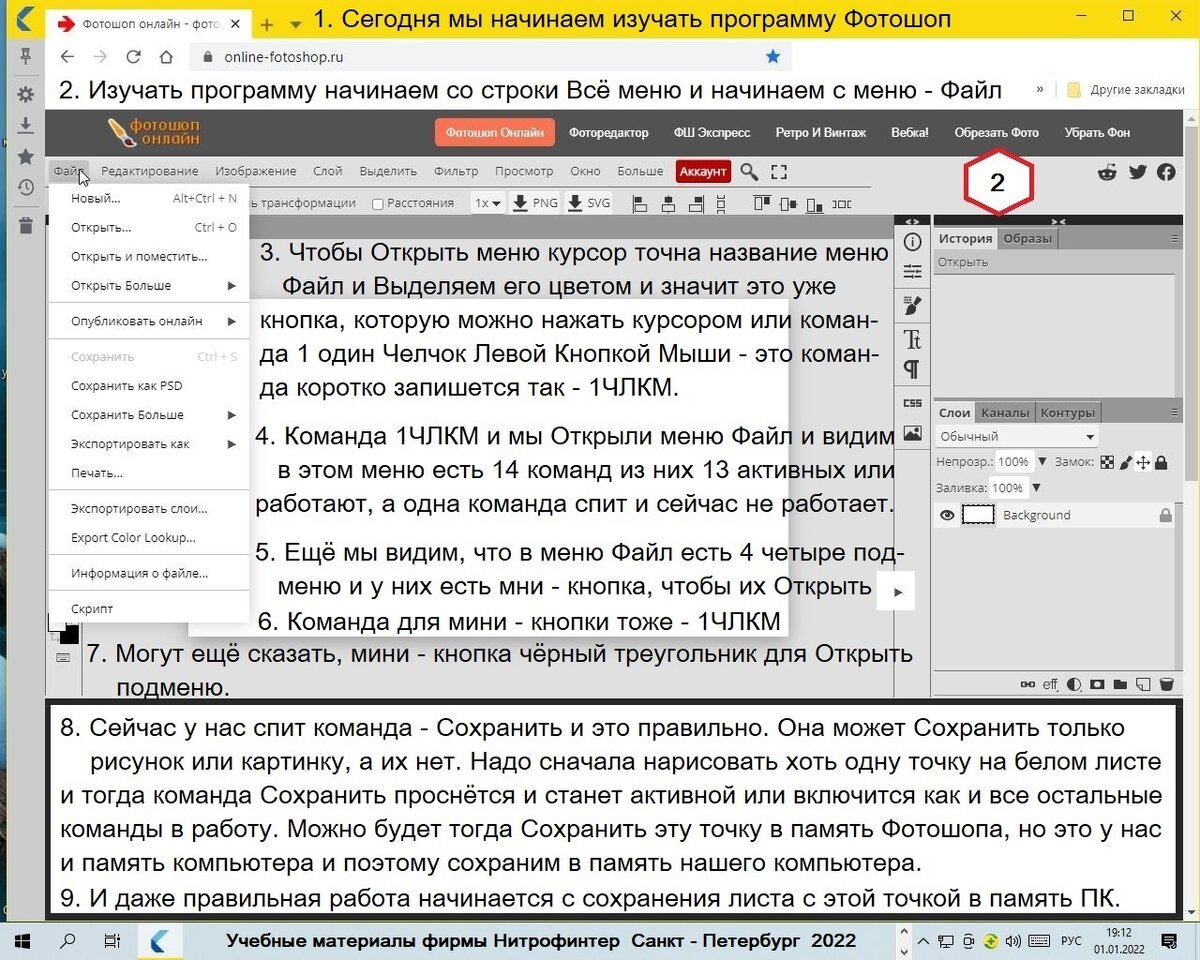Open the Character (Tt) panel icon
1200x960 pixels.
912,338
